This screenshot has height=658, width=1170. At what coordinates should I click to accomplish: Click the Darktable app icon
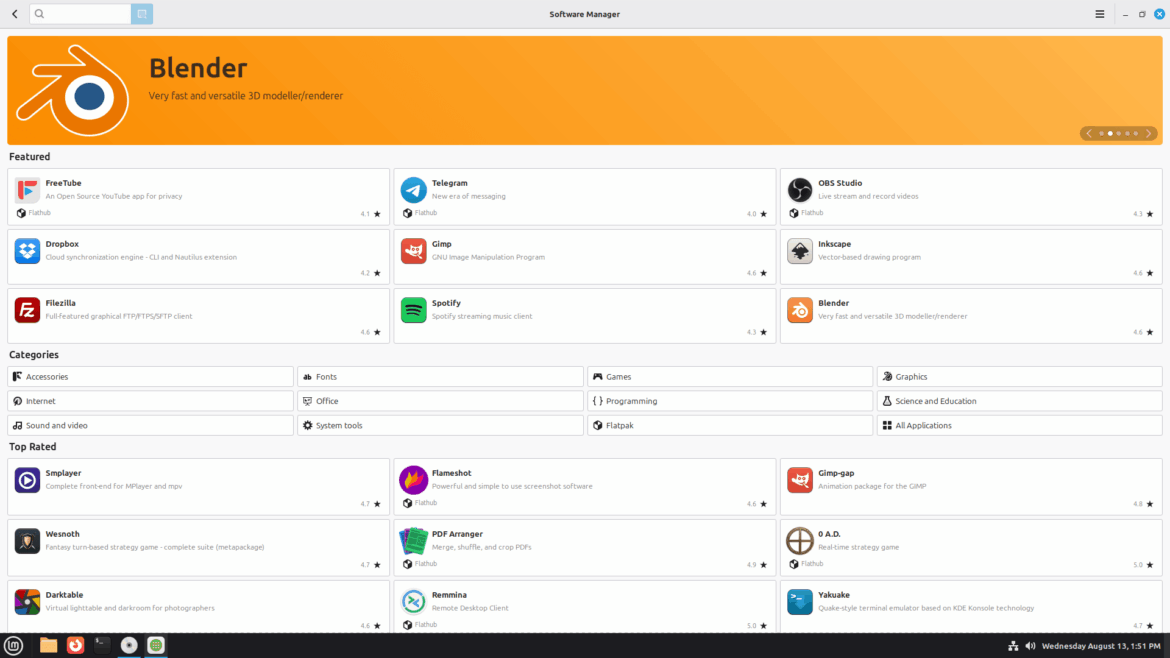point(27,601)
